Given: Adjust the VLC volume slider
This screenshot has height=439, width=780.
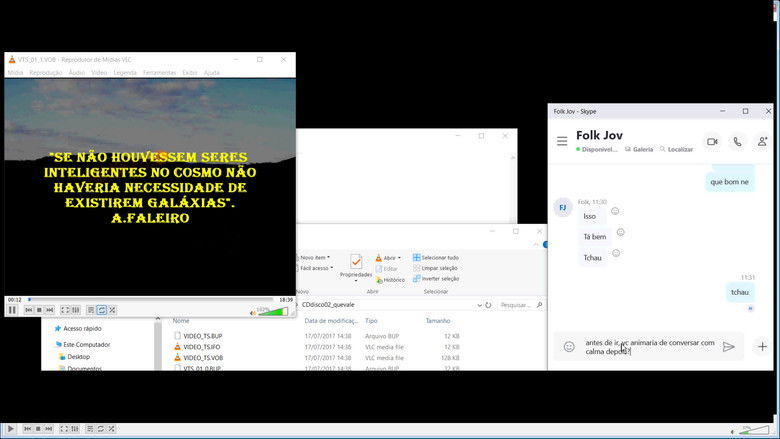Looking at the screenshot, I should (277, 311).
